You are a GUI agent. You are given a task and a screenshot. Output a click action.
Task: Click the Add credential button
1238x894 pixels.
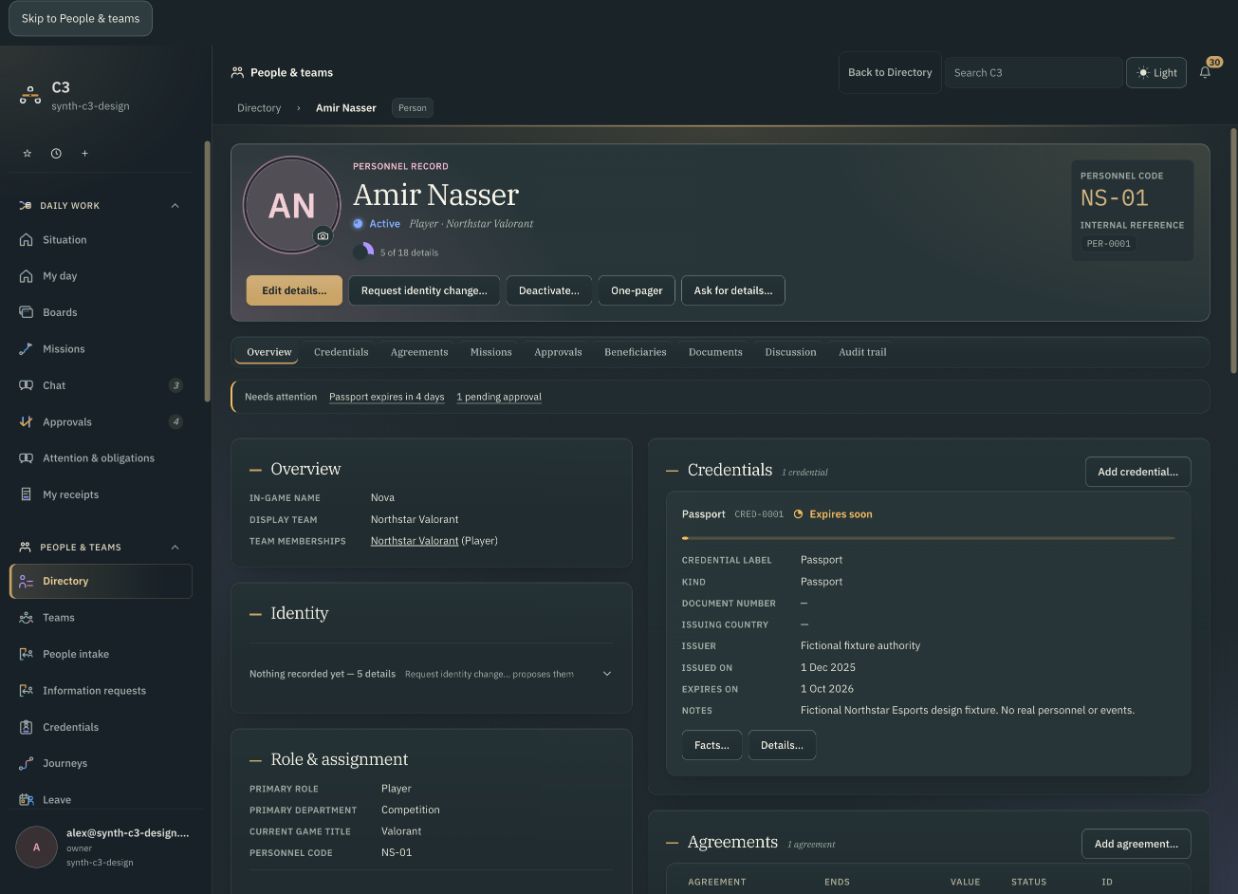point(1138,472)
